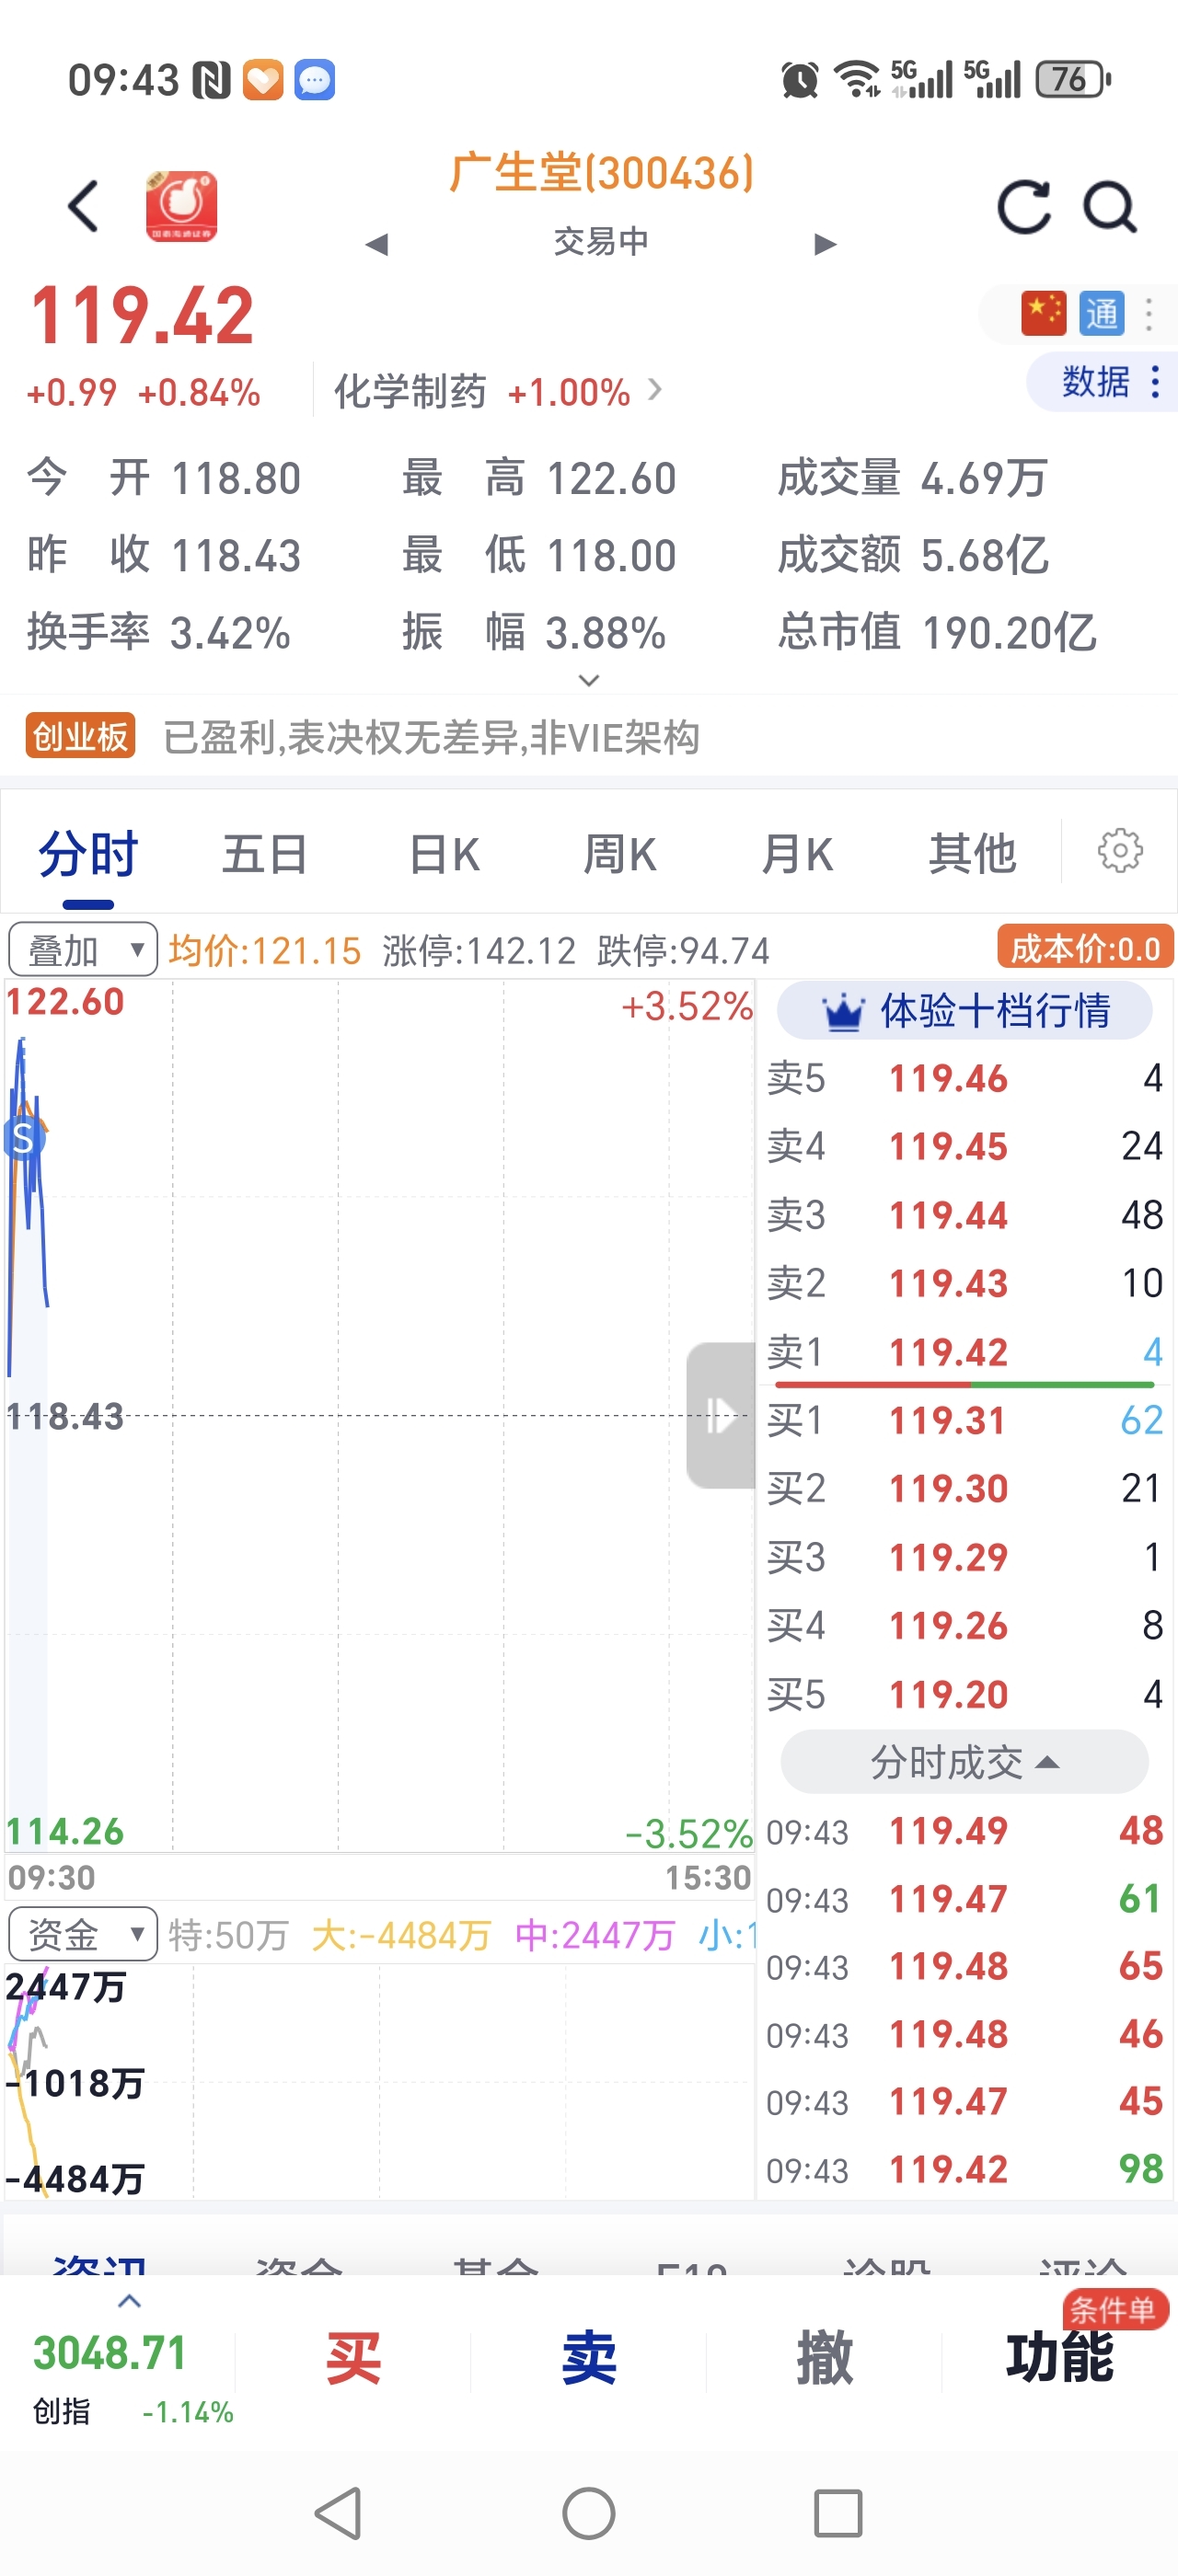This screenshot has height=2576, width=1178.
Task: Switch to 月K chart tab
Action: [x=797, y=855]
